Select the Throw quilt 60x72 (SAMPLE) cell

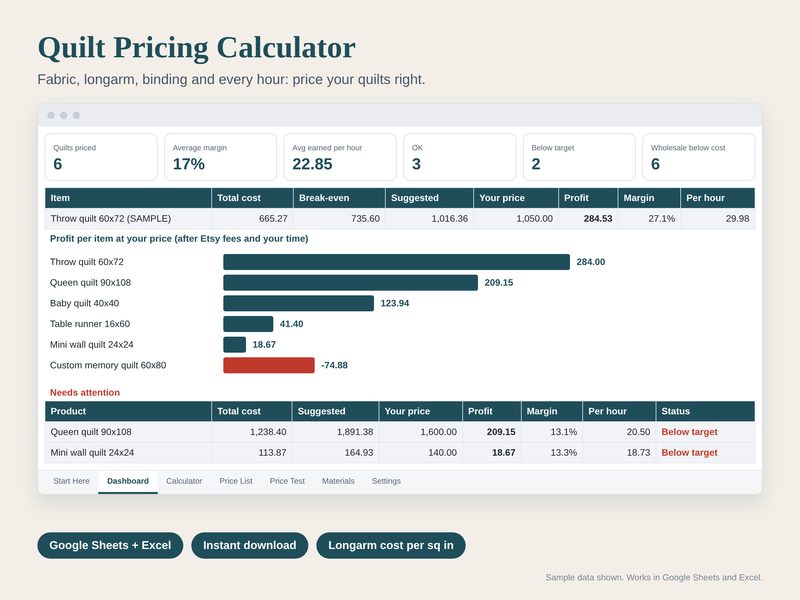(128, 218)
